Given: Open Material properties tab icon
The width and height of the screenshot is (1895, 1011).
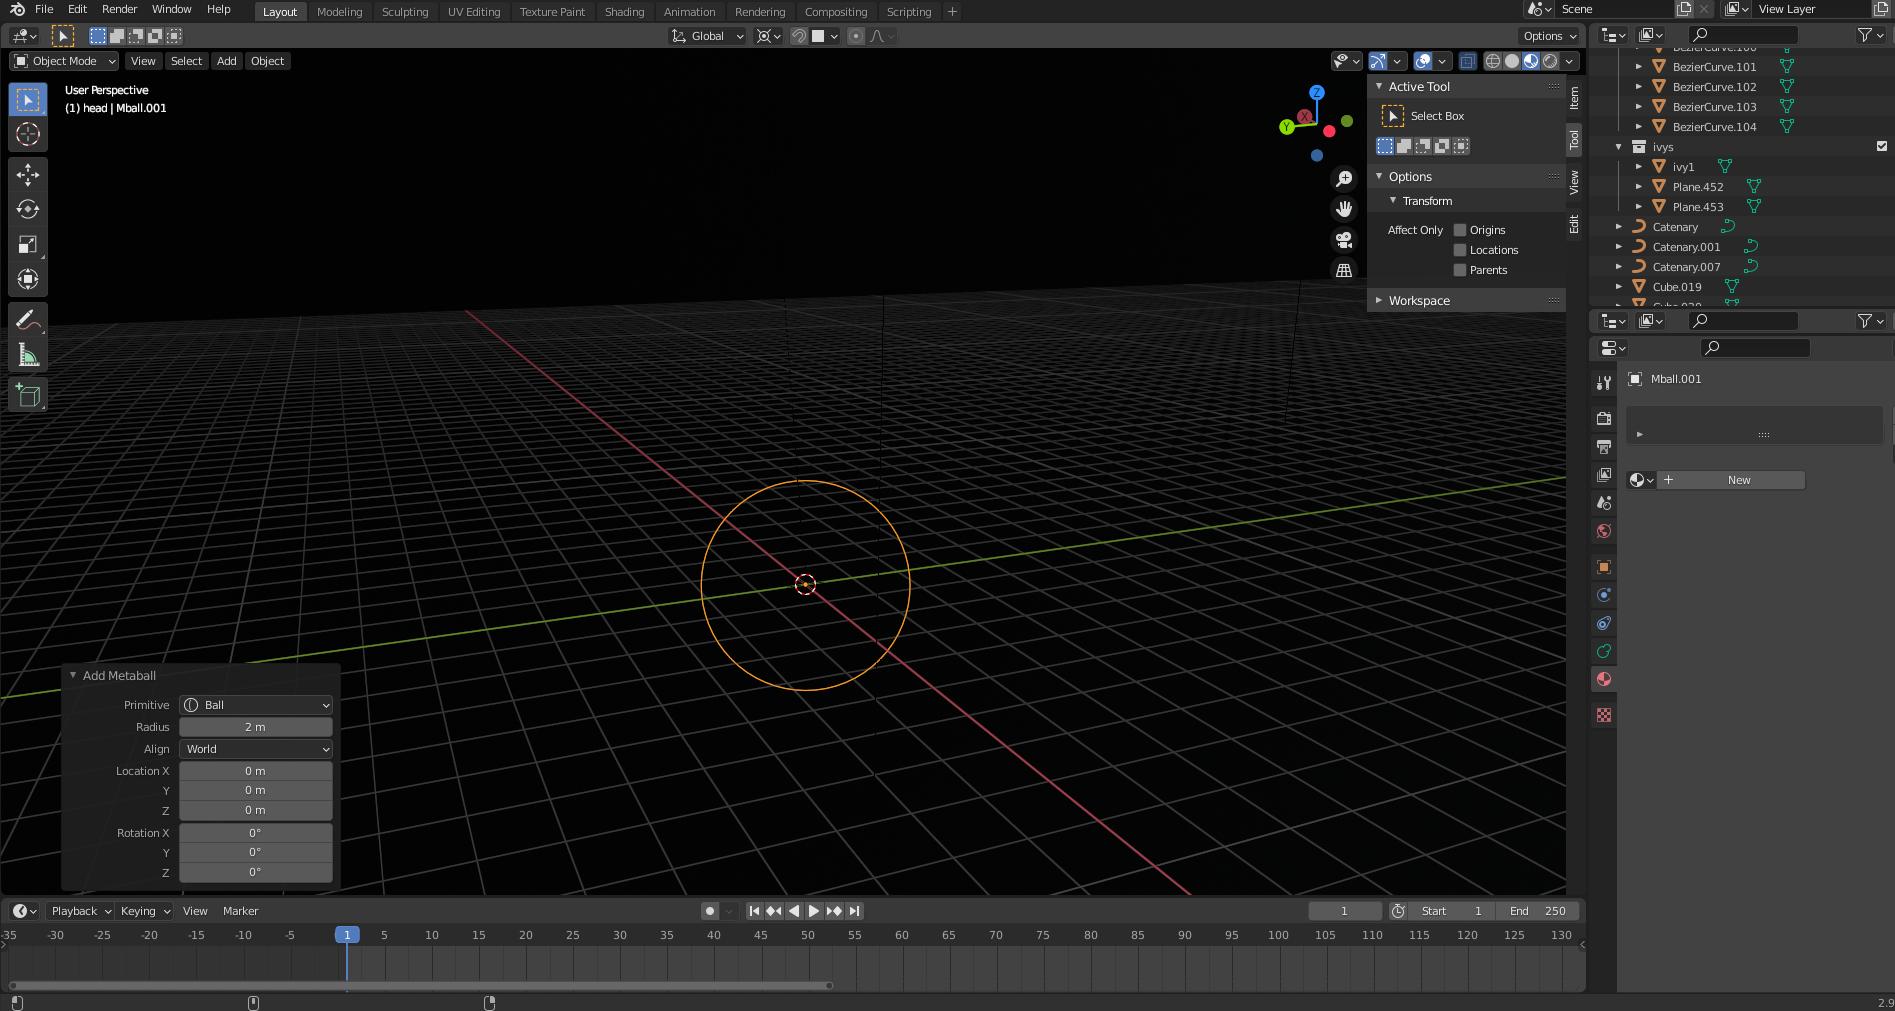Looking at the screenshot, I should point(1604,679).
